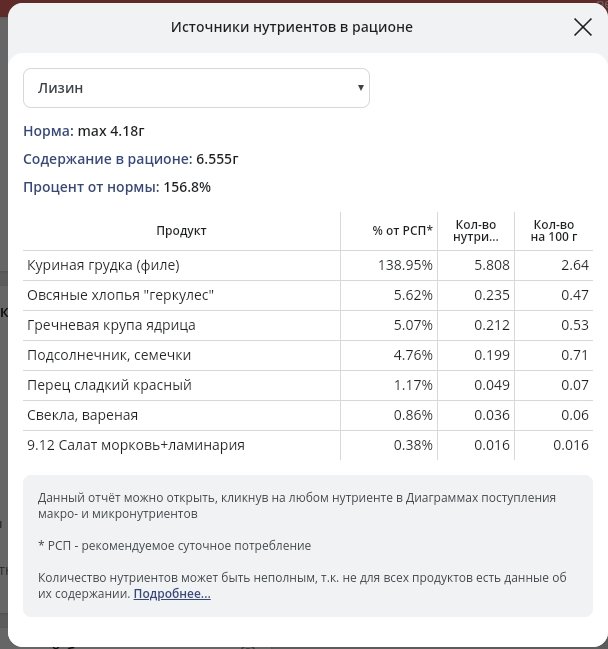Click the Продукт column header
608x649 pixels.
[x=181, y=231]
